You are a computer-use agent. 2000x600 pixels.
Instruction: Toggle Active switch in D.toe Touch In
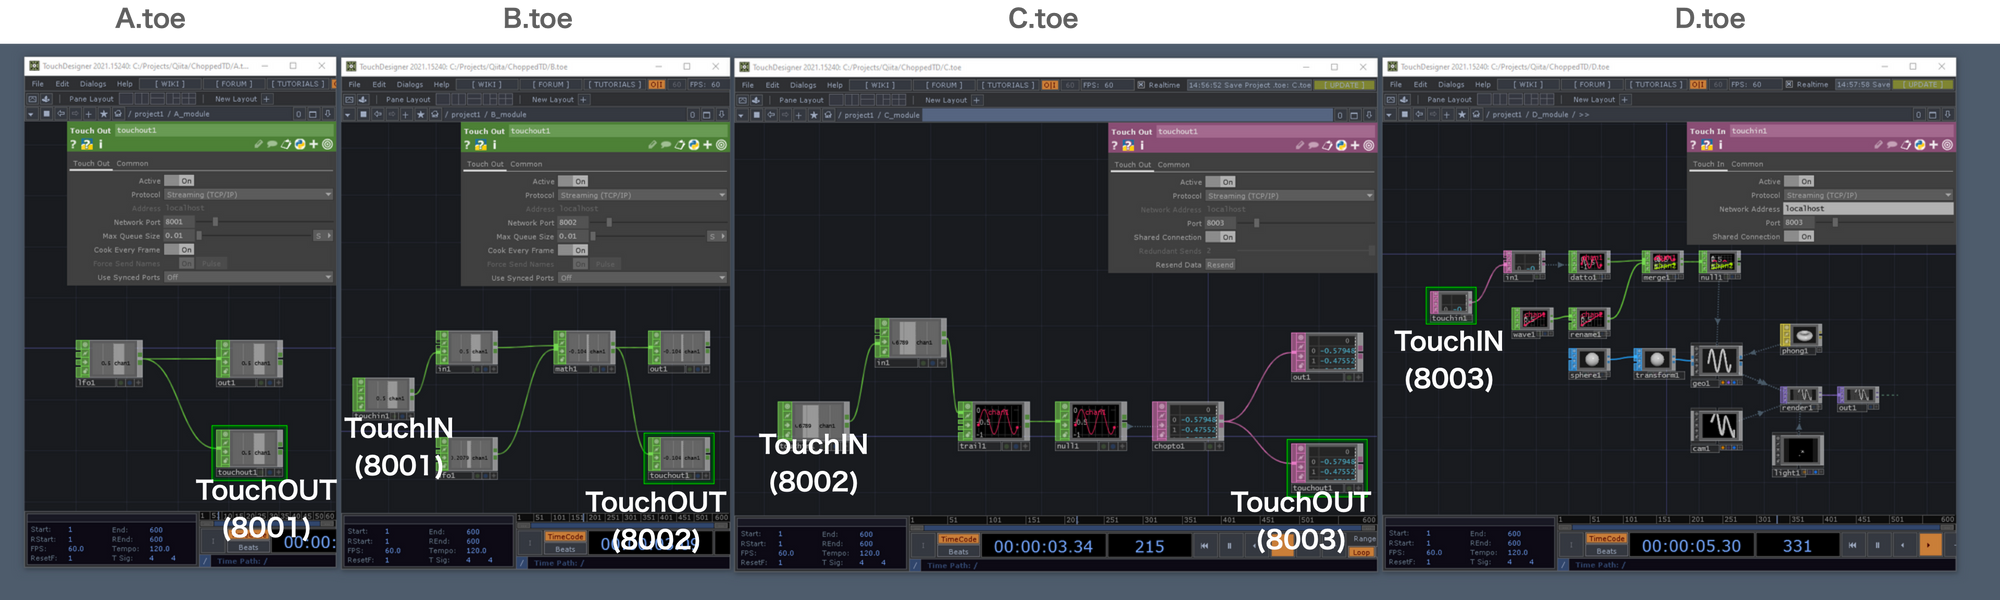(1800, 181)
